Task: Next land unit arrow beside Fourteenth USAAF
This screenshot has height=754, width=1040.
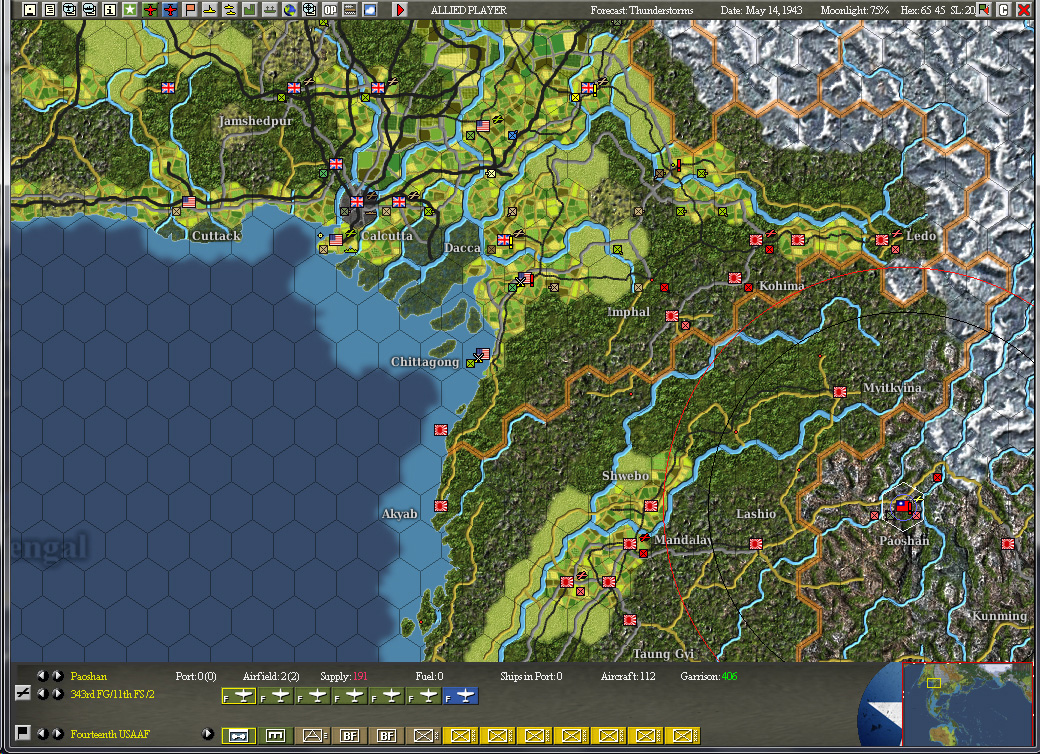Action: click(58, 733)
